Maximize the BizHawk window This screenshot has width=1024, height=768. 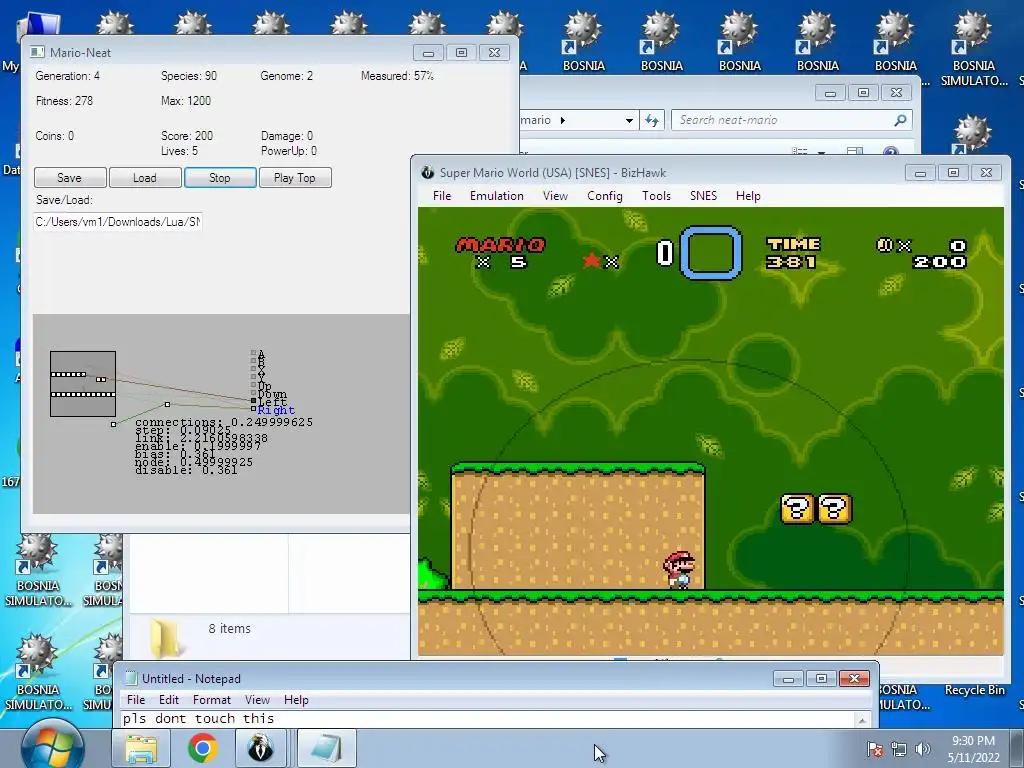tap(953, 173)
